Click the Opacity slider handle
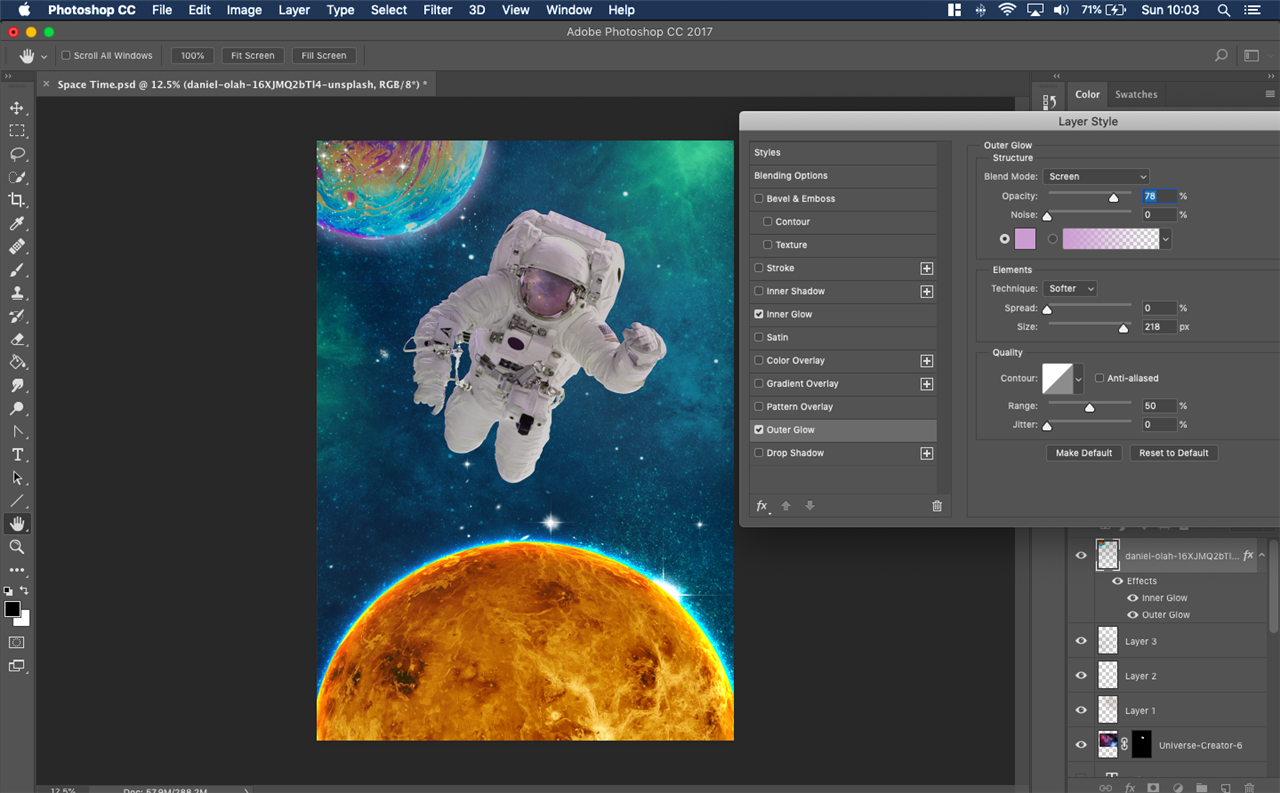Viewport: 1280px width, 793px height. pyautogui.click(x=1113, y=198)
